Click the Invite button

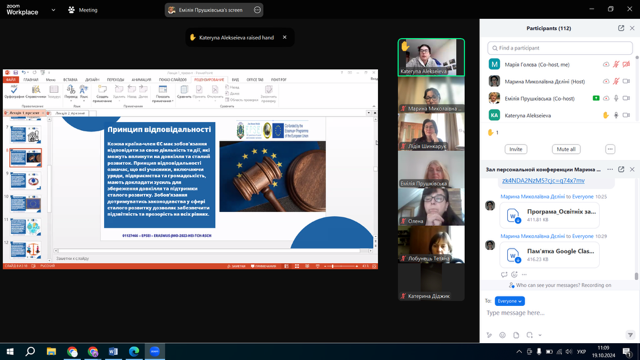[x=516, y=149]
